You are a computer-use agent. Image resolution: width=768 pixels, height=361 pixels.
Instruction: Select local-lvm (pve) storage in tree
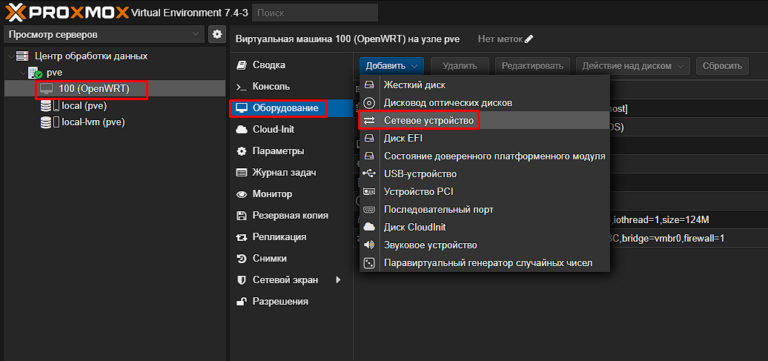coord(93,122)
